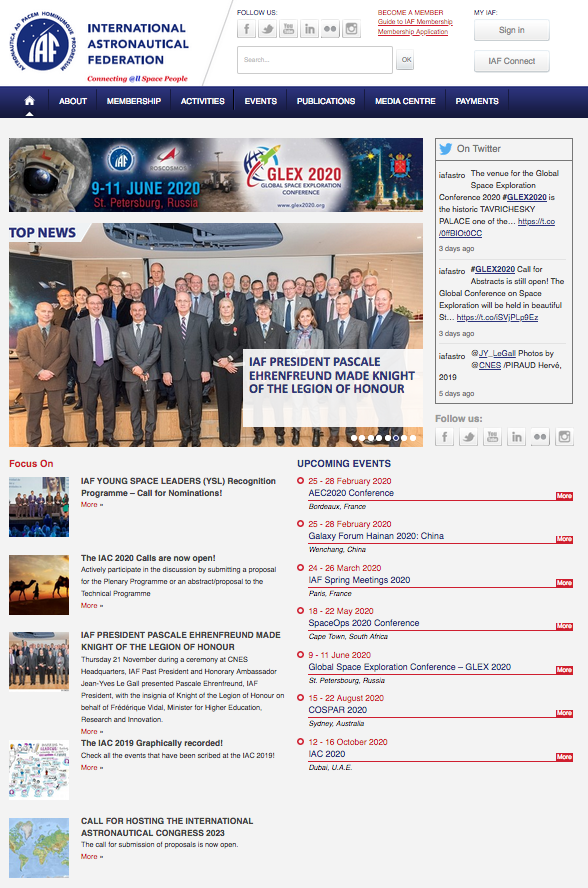Focus the Search input field
The height and width of the screenshot is (888, 588).
click(x=315, y=60)
